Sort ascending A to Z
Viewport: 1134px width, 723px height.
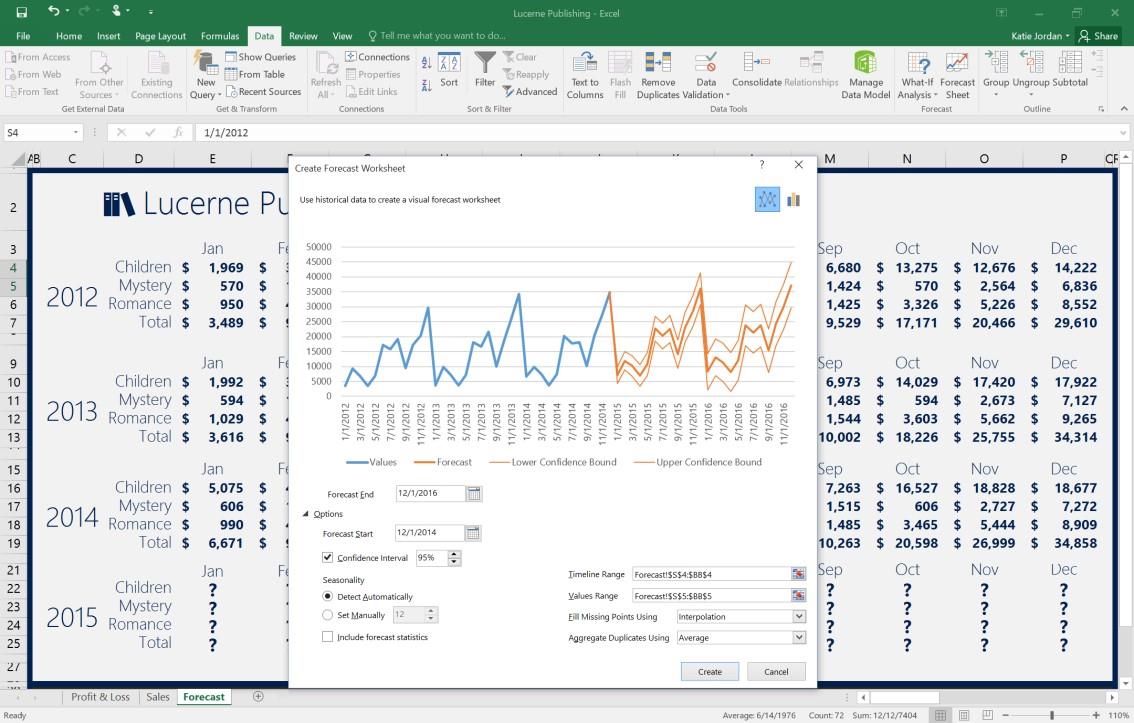tap(427, 64)
